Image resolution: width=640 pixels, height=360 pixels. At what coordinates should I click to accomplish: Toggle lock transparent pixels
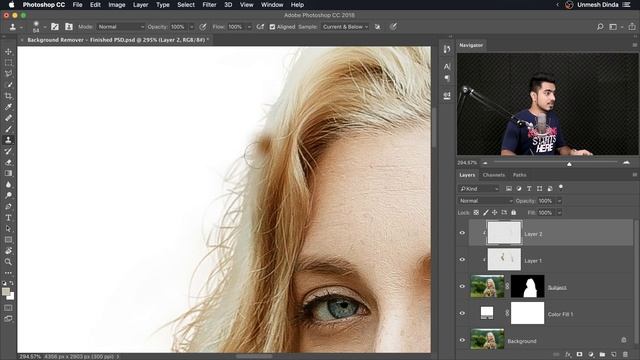(x=476, y=213)
